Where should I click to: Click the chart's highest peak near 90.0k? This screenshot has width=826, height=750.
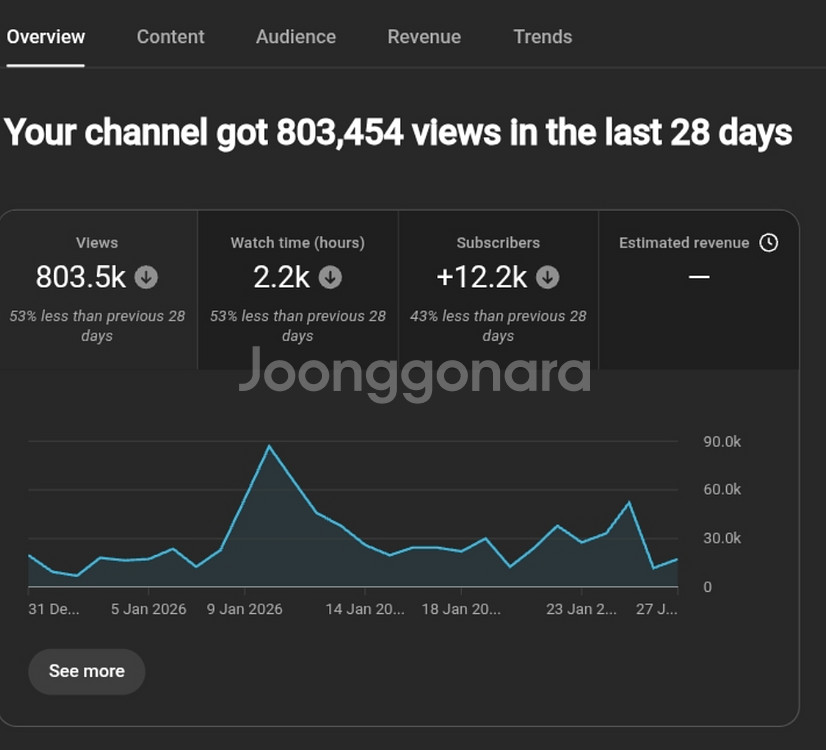coord(268,446)
